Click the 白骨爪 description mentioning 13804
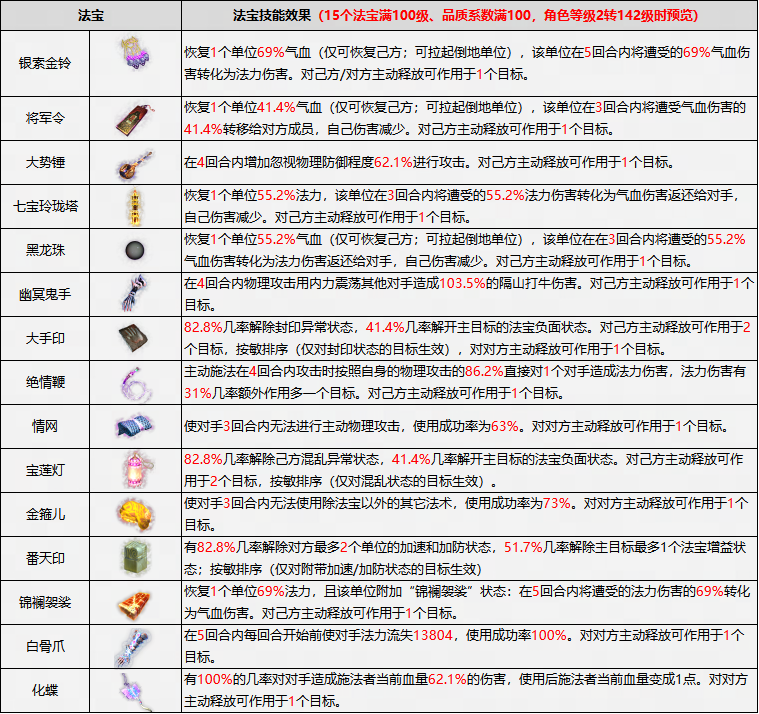759x714 pixels. click(x=464, y=647)
